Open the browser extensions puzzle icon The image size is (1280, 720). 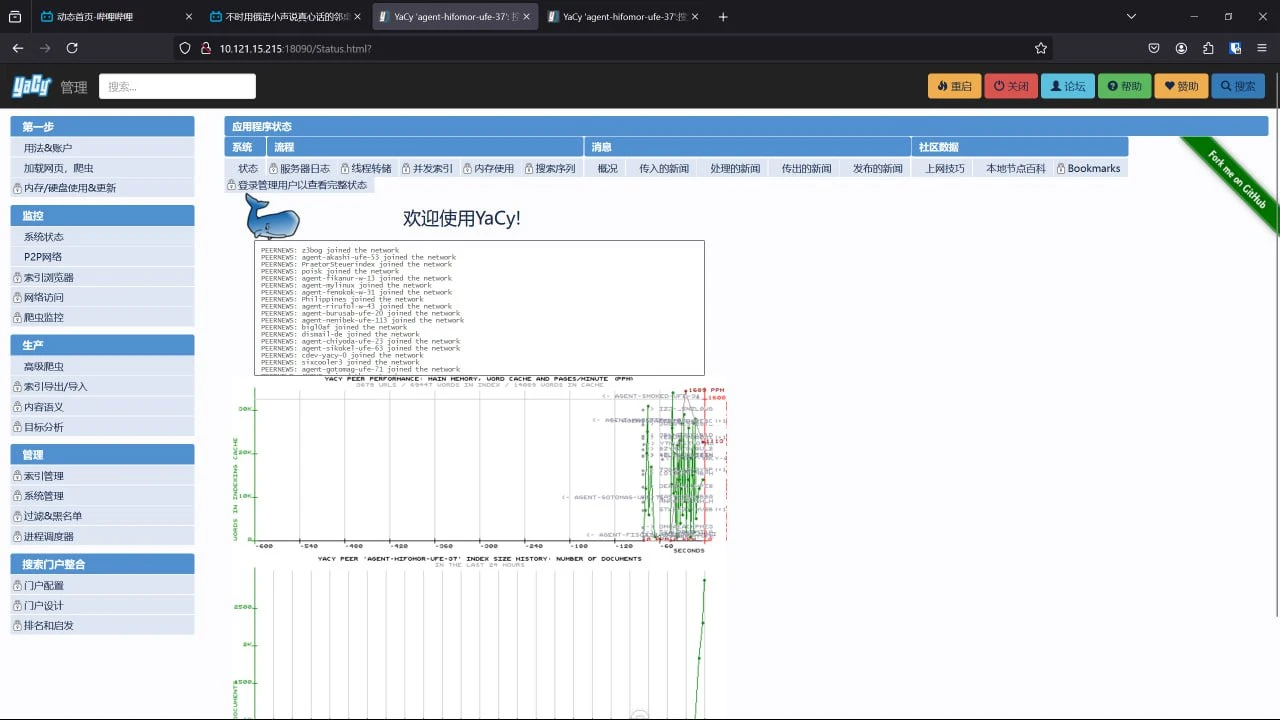(x=1208, y=48)
